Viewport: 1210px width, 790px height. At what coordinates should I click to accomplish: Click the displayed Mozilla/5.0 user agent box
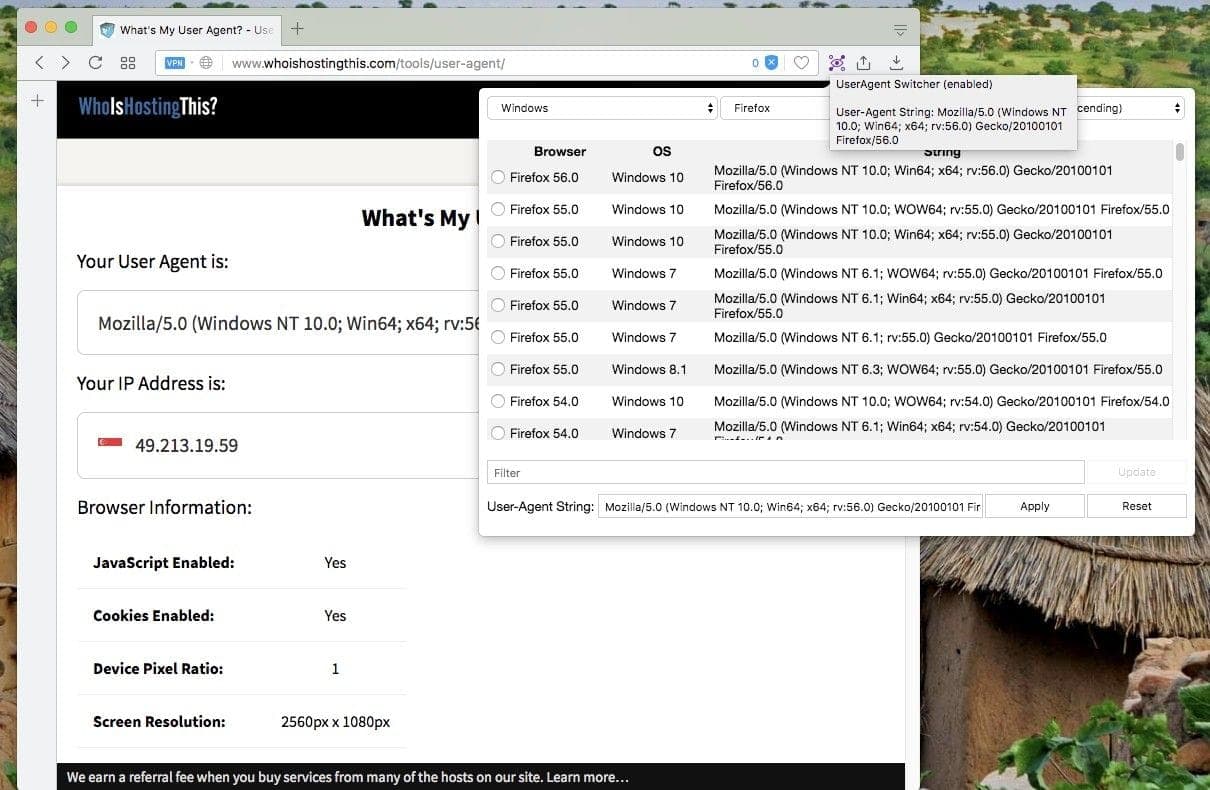(x=279, y=323)
